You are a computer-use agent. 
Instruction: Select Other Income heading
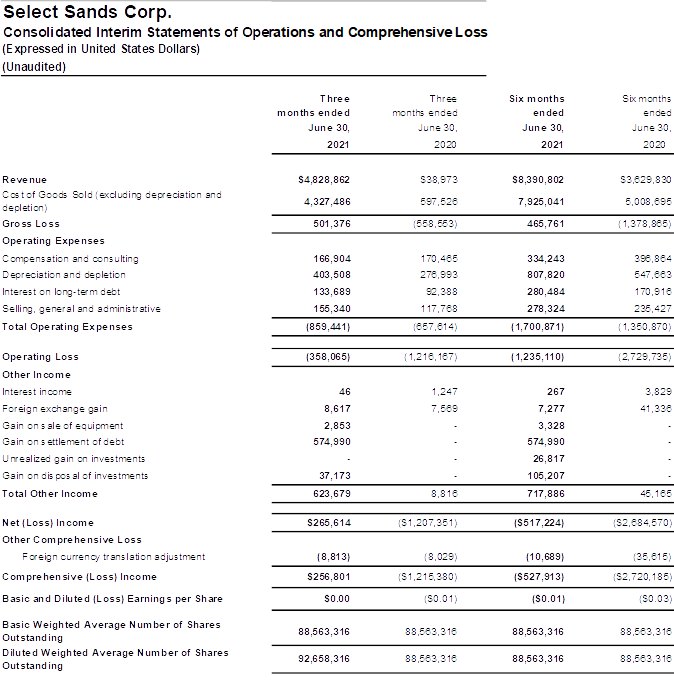click(37, 375)
